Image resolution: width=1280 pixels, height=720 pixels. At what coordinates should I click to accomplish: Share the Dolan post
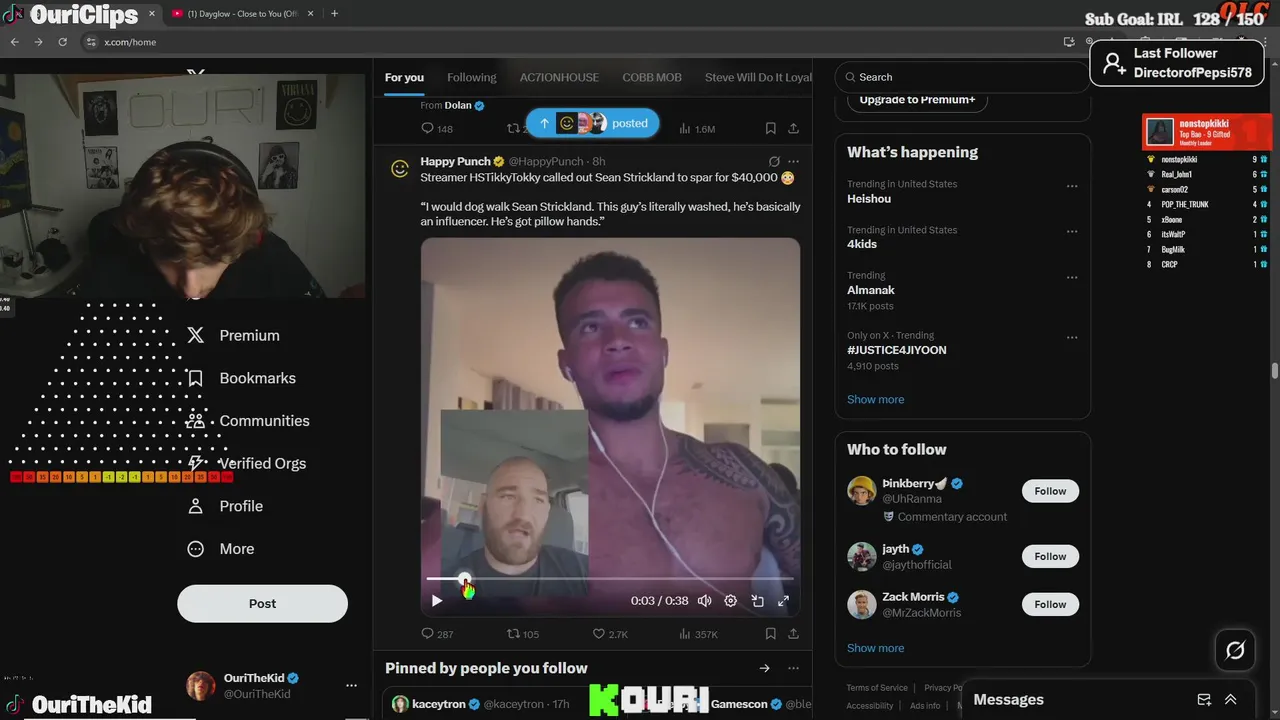793,129
